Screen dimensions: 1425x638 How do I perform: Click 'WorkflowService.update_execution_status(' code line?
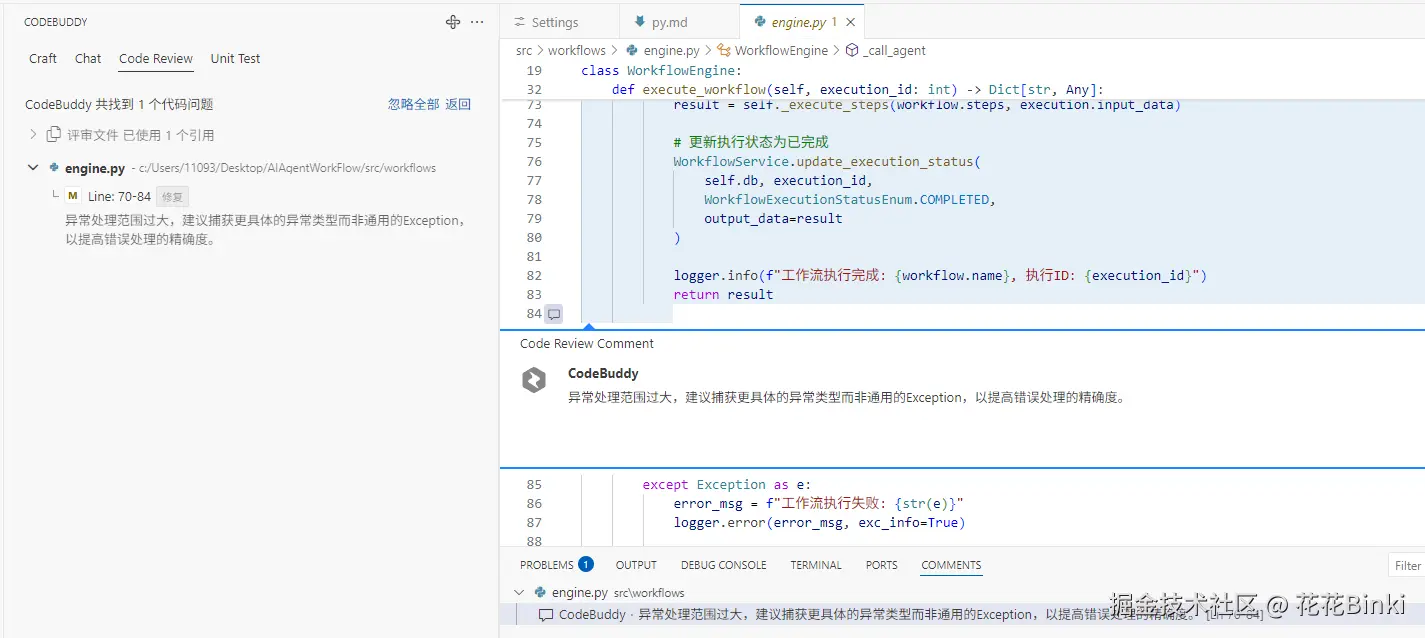[827, 161]
